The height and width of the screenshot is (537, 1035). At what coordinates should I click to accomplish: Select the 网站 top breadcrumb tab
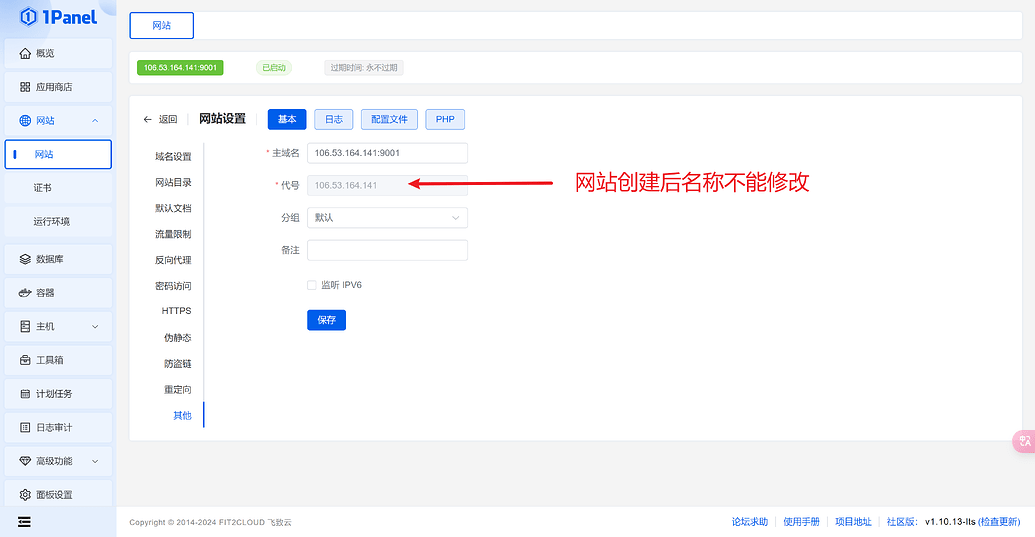click(162, 26)
